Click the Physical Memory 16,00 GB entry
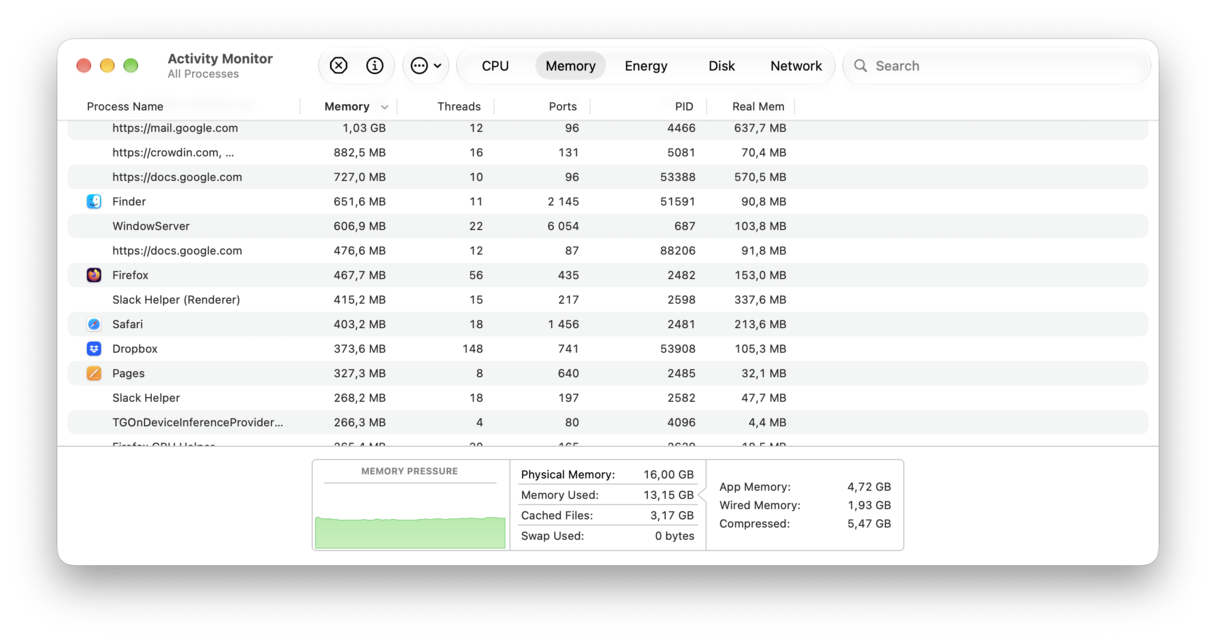This screenshot has height=641, width=1216. (607, 475)
